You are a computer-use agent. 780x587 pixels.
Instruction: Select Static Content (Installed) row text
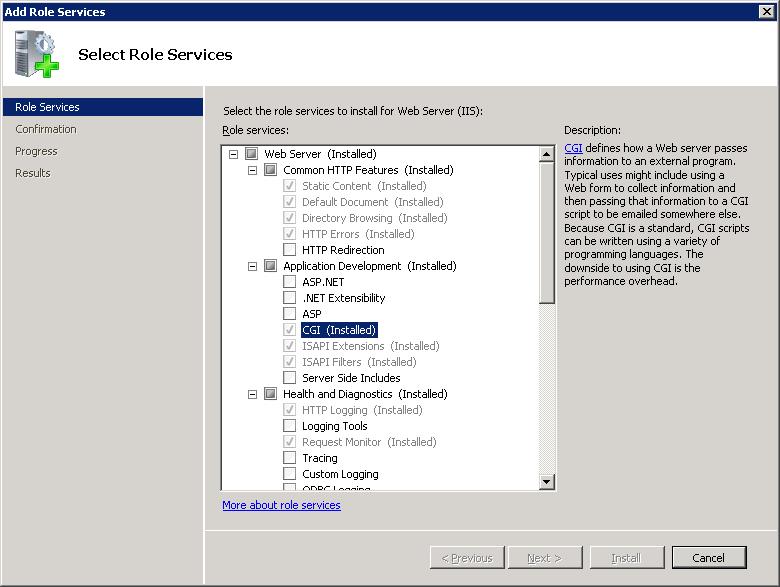[364, 186]
